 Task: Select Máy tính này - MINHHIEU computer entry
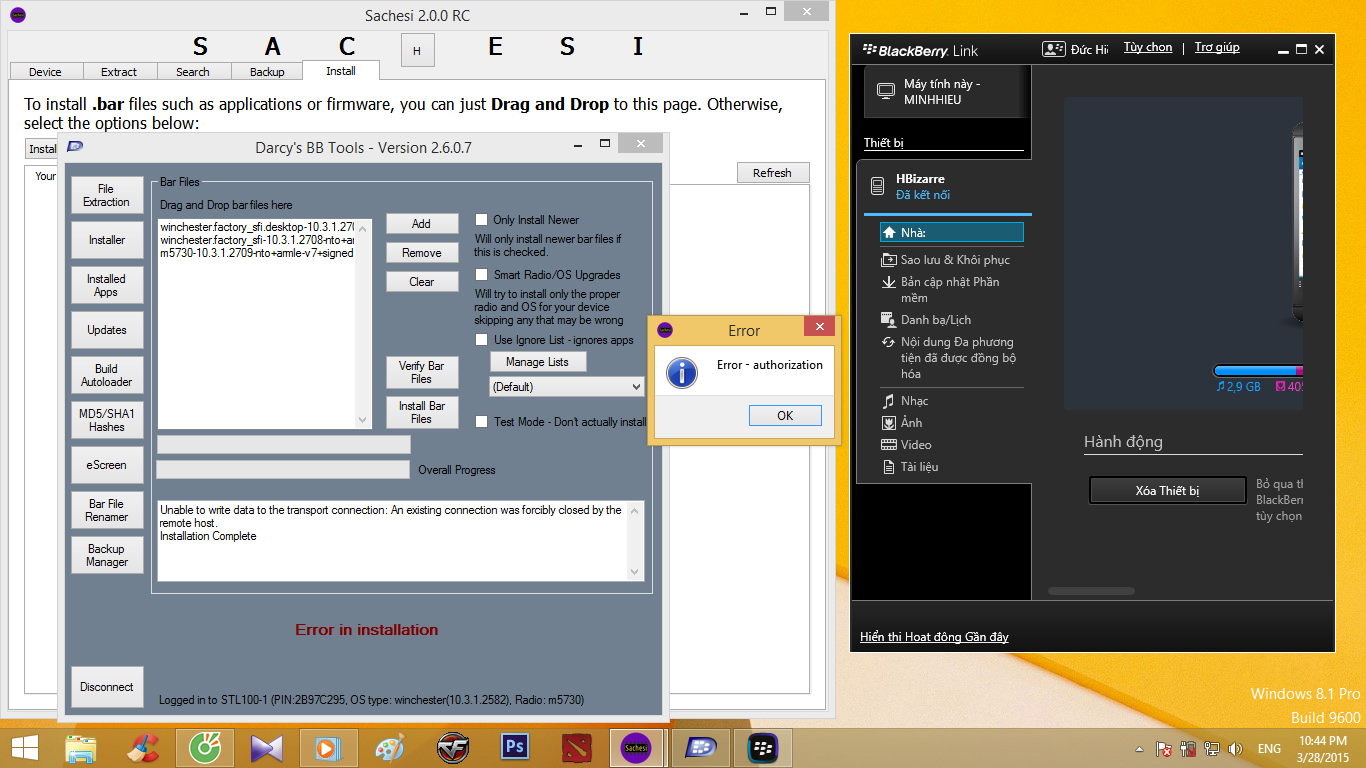[x=946, y=92]
